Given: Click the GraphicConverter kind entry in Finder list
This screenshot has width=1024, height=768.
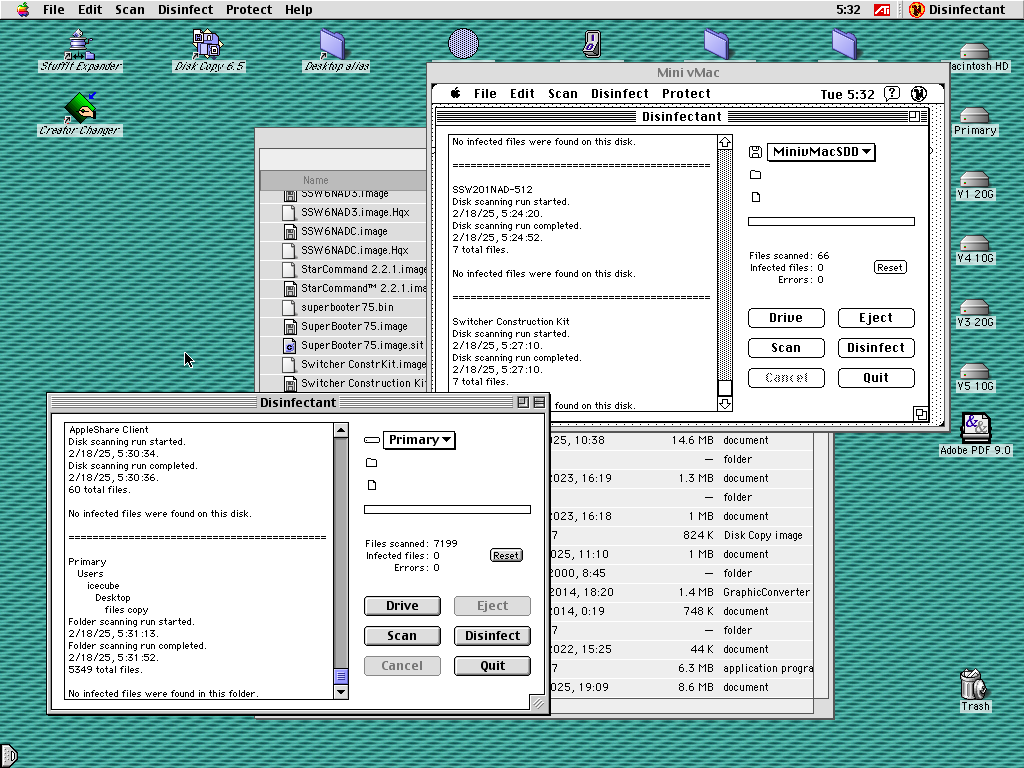Looking at the screenshot, I should tap(766, 592).
